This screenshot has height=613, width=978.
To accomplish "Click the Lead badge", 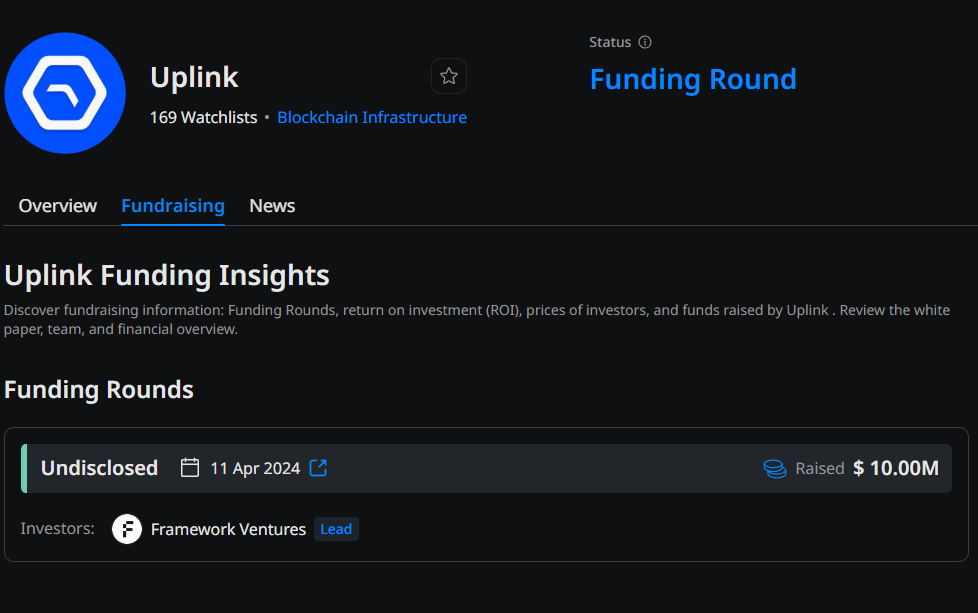I will (x=336, y=529).
